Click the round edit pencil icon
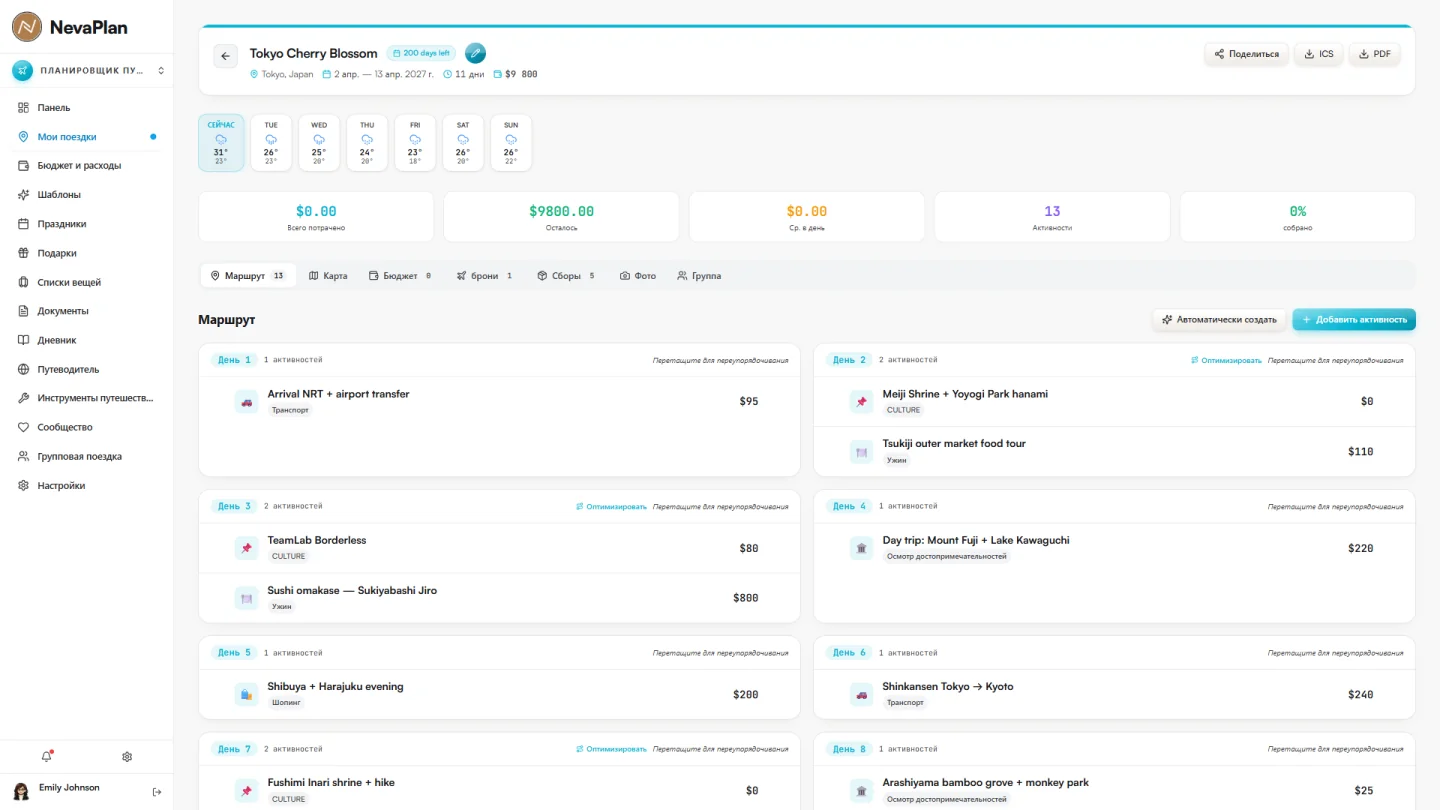Image resolution: width=1440 pixels, height=810 pixels. (475, 53)
